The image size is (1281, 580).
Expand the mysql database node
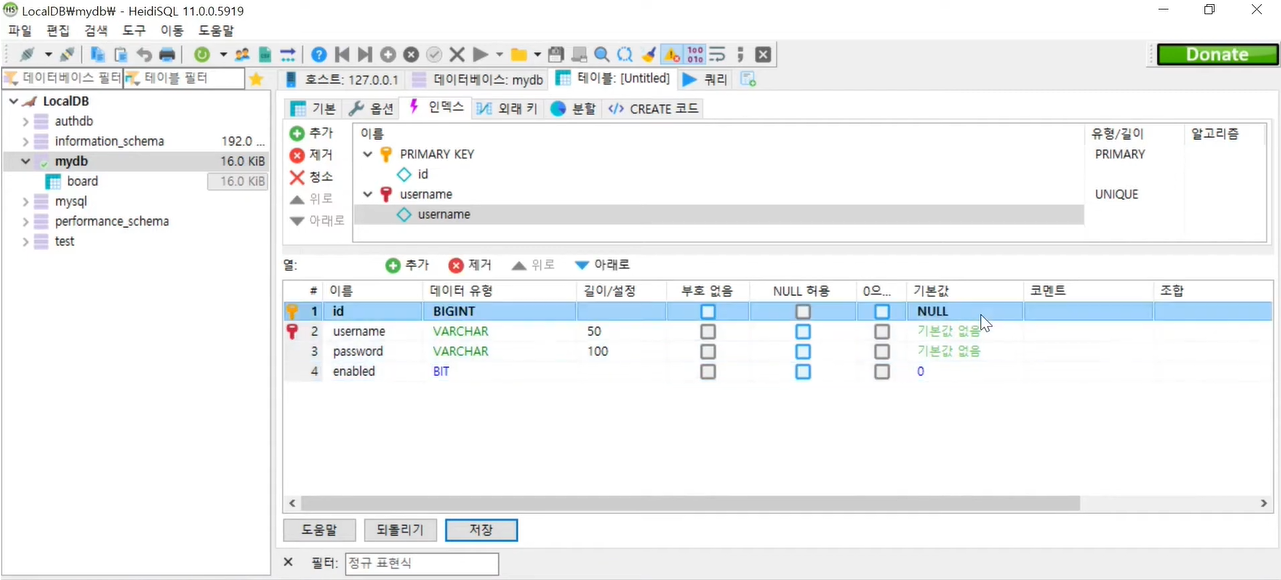point(26,201)
